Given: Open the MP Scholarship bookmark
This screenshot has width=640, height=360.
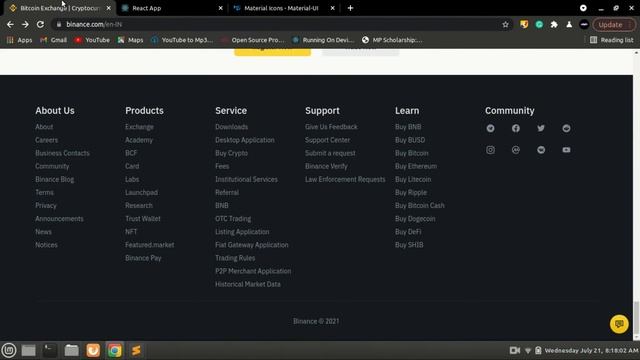Looking at the screenshot, I should (392, 40).
